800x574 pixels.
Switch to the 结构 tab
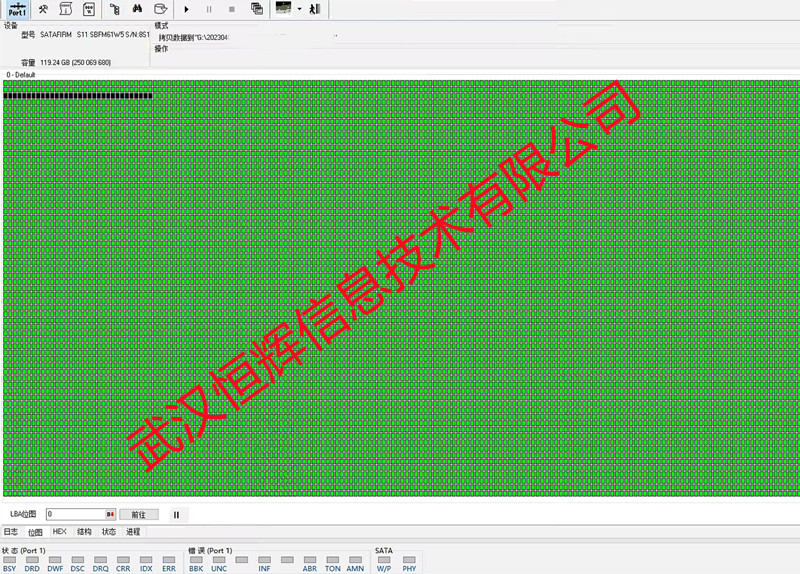coord(84,532)
